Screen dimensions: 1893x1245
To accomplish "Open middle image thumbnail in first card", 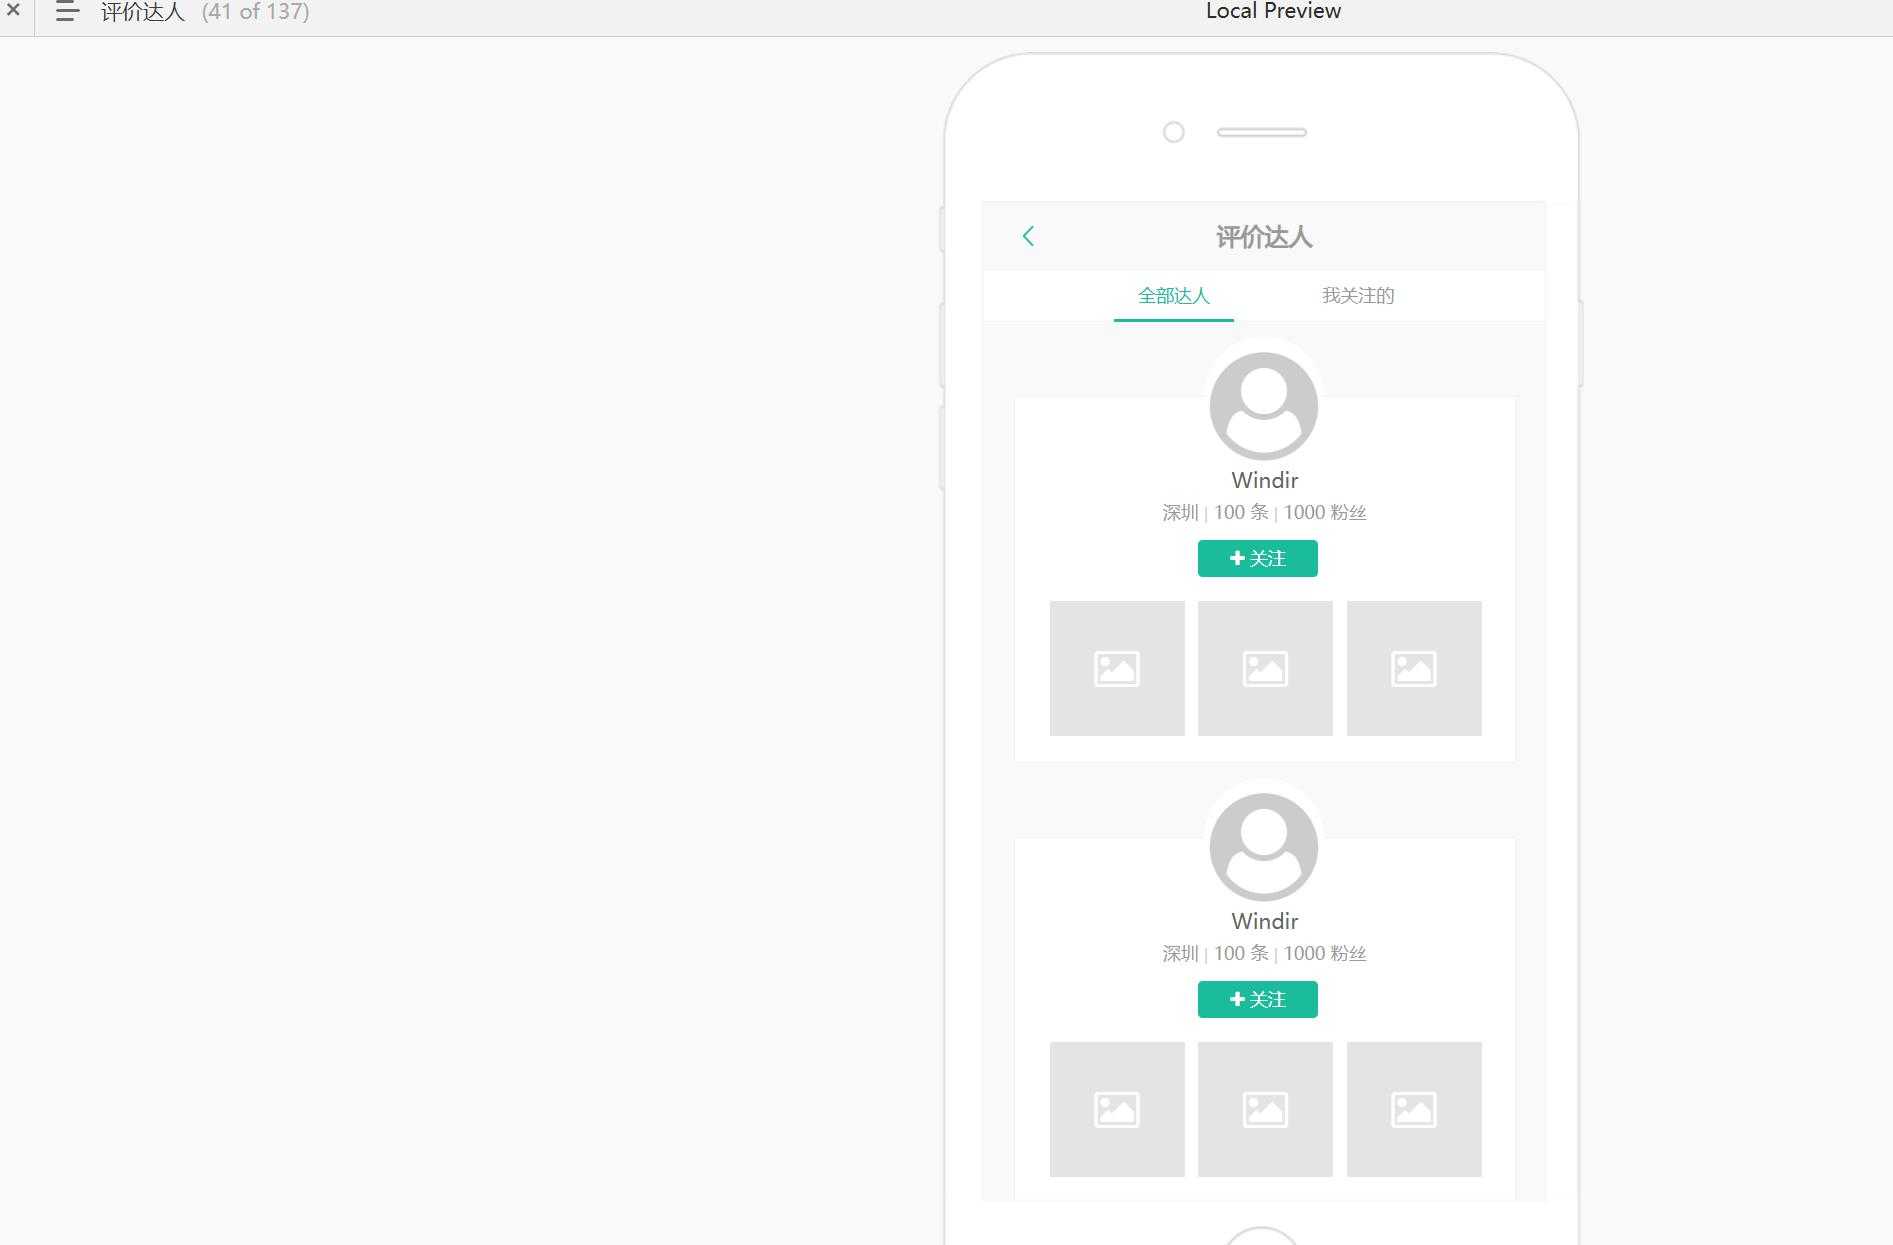I will [x=1265, y=668].
